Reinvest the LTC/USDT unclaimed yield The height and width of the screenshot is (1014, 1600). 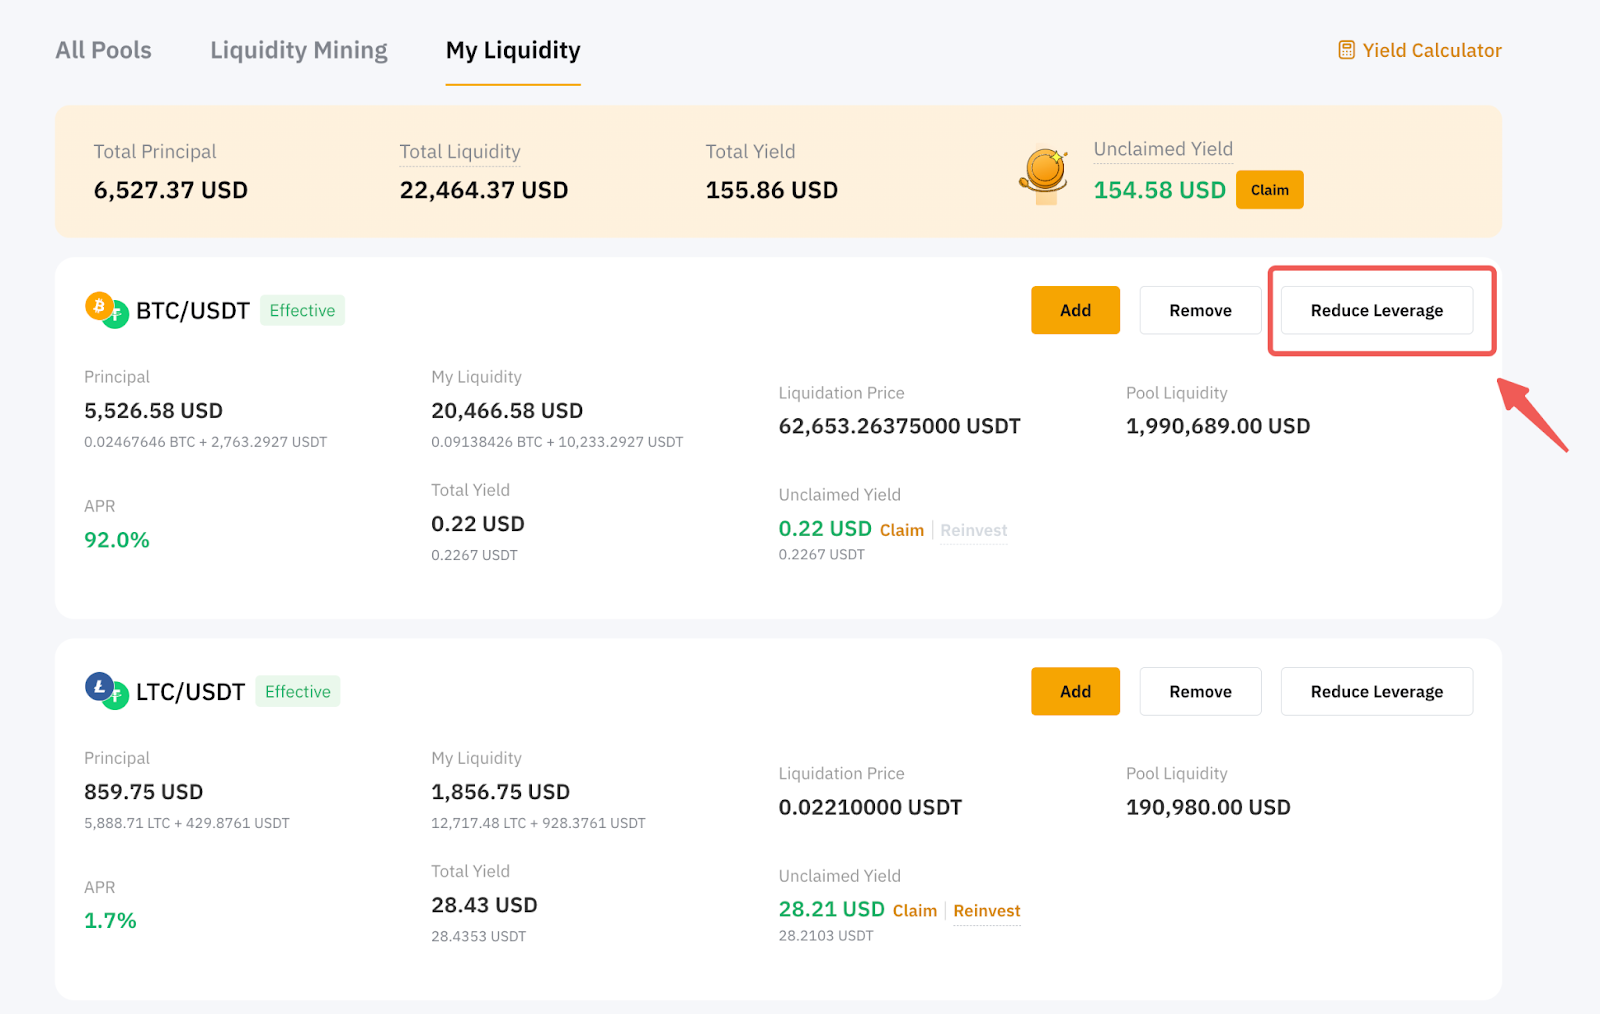(x=986, y=911)
